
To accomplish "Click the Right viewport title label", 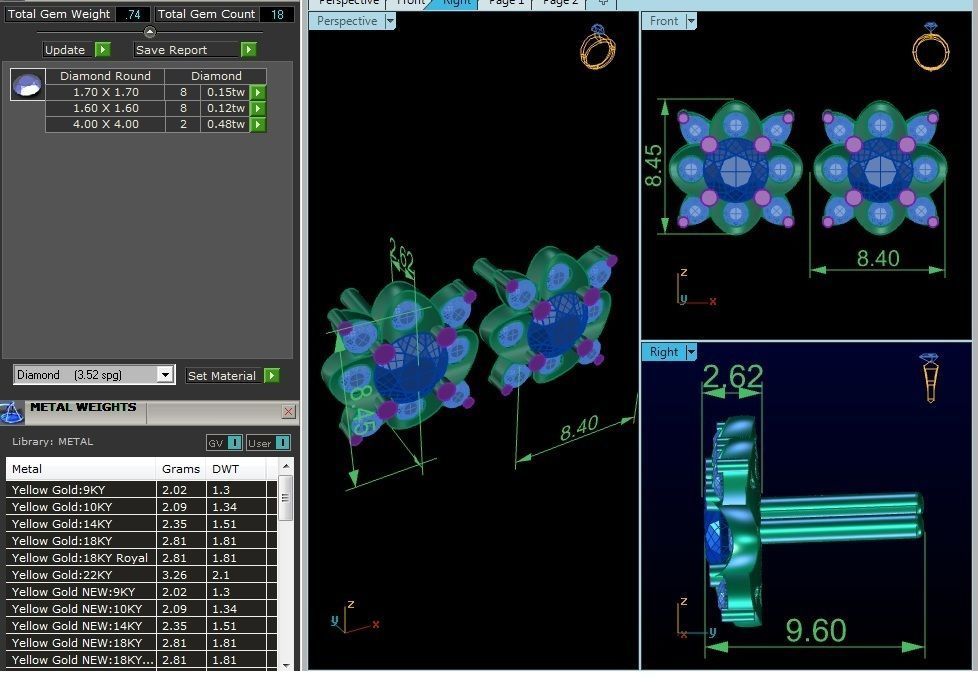I will (664, 352).
